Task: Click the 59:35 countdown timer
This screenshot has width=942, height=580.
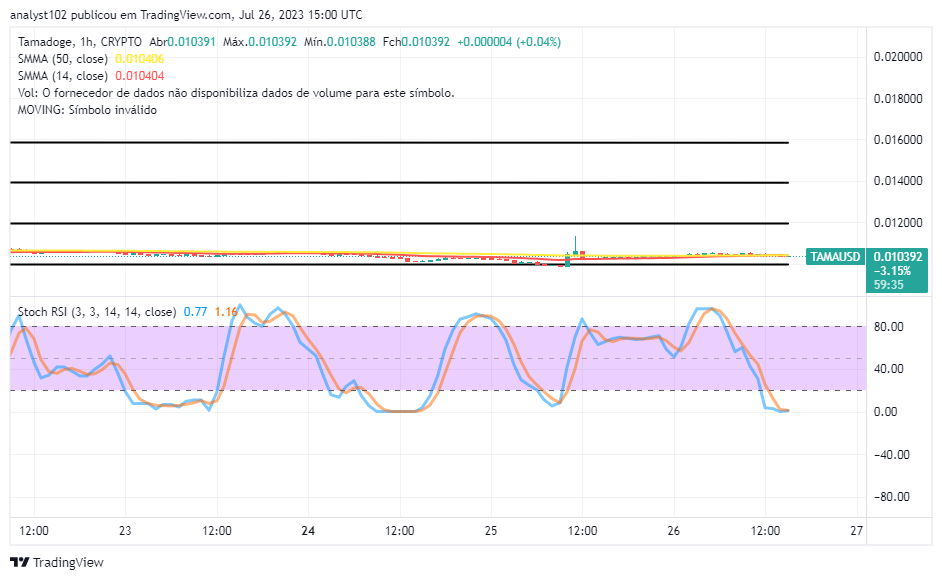Action: point(889,285)
